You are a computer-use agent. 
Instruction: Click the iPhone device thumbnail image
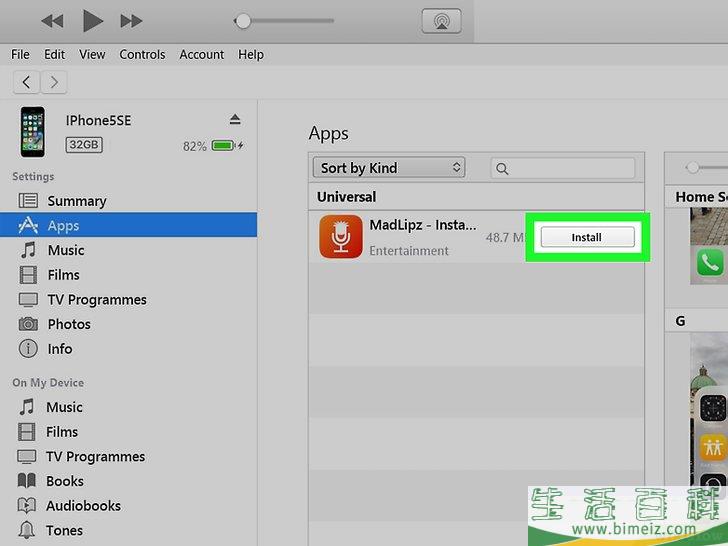[32, 132]
